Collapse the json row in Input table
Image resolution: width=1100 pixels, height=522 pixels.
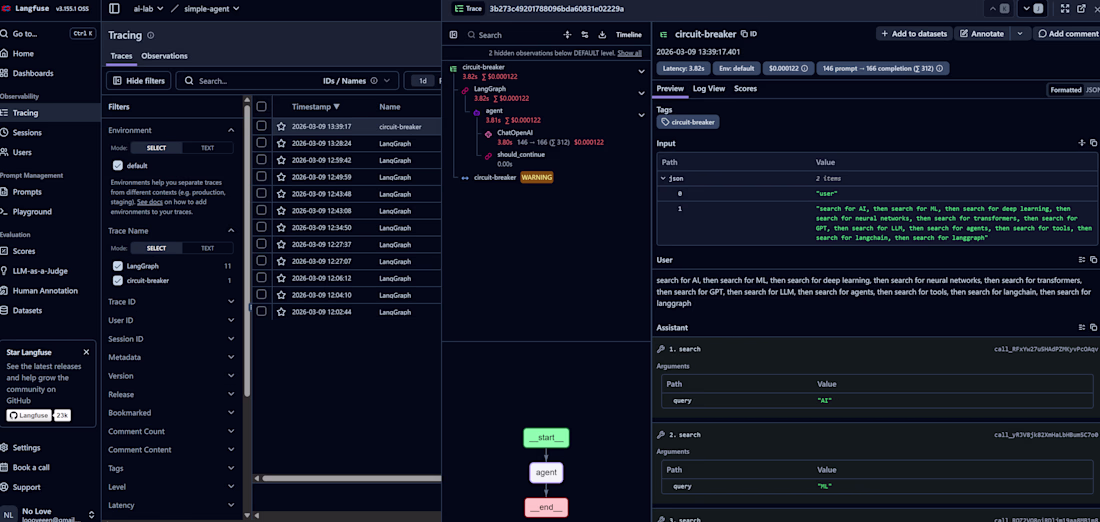(664, 178)
